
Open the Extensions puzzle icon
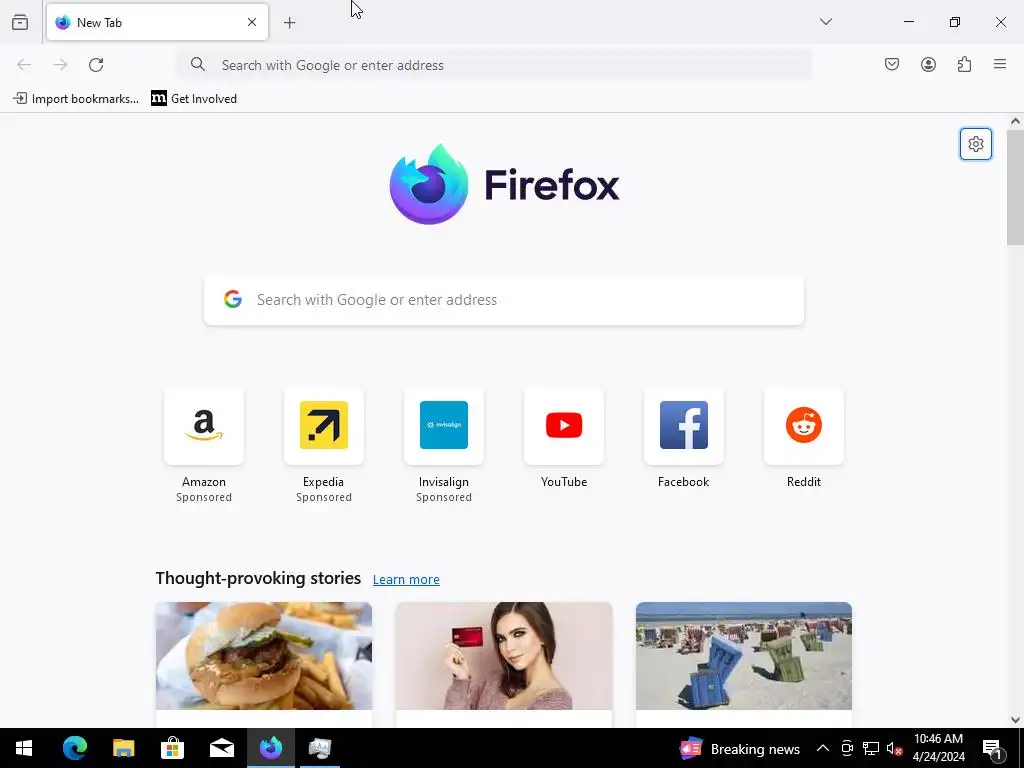click(964, 64)
